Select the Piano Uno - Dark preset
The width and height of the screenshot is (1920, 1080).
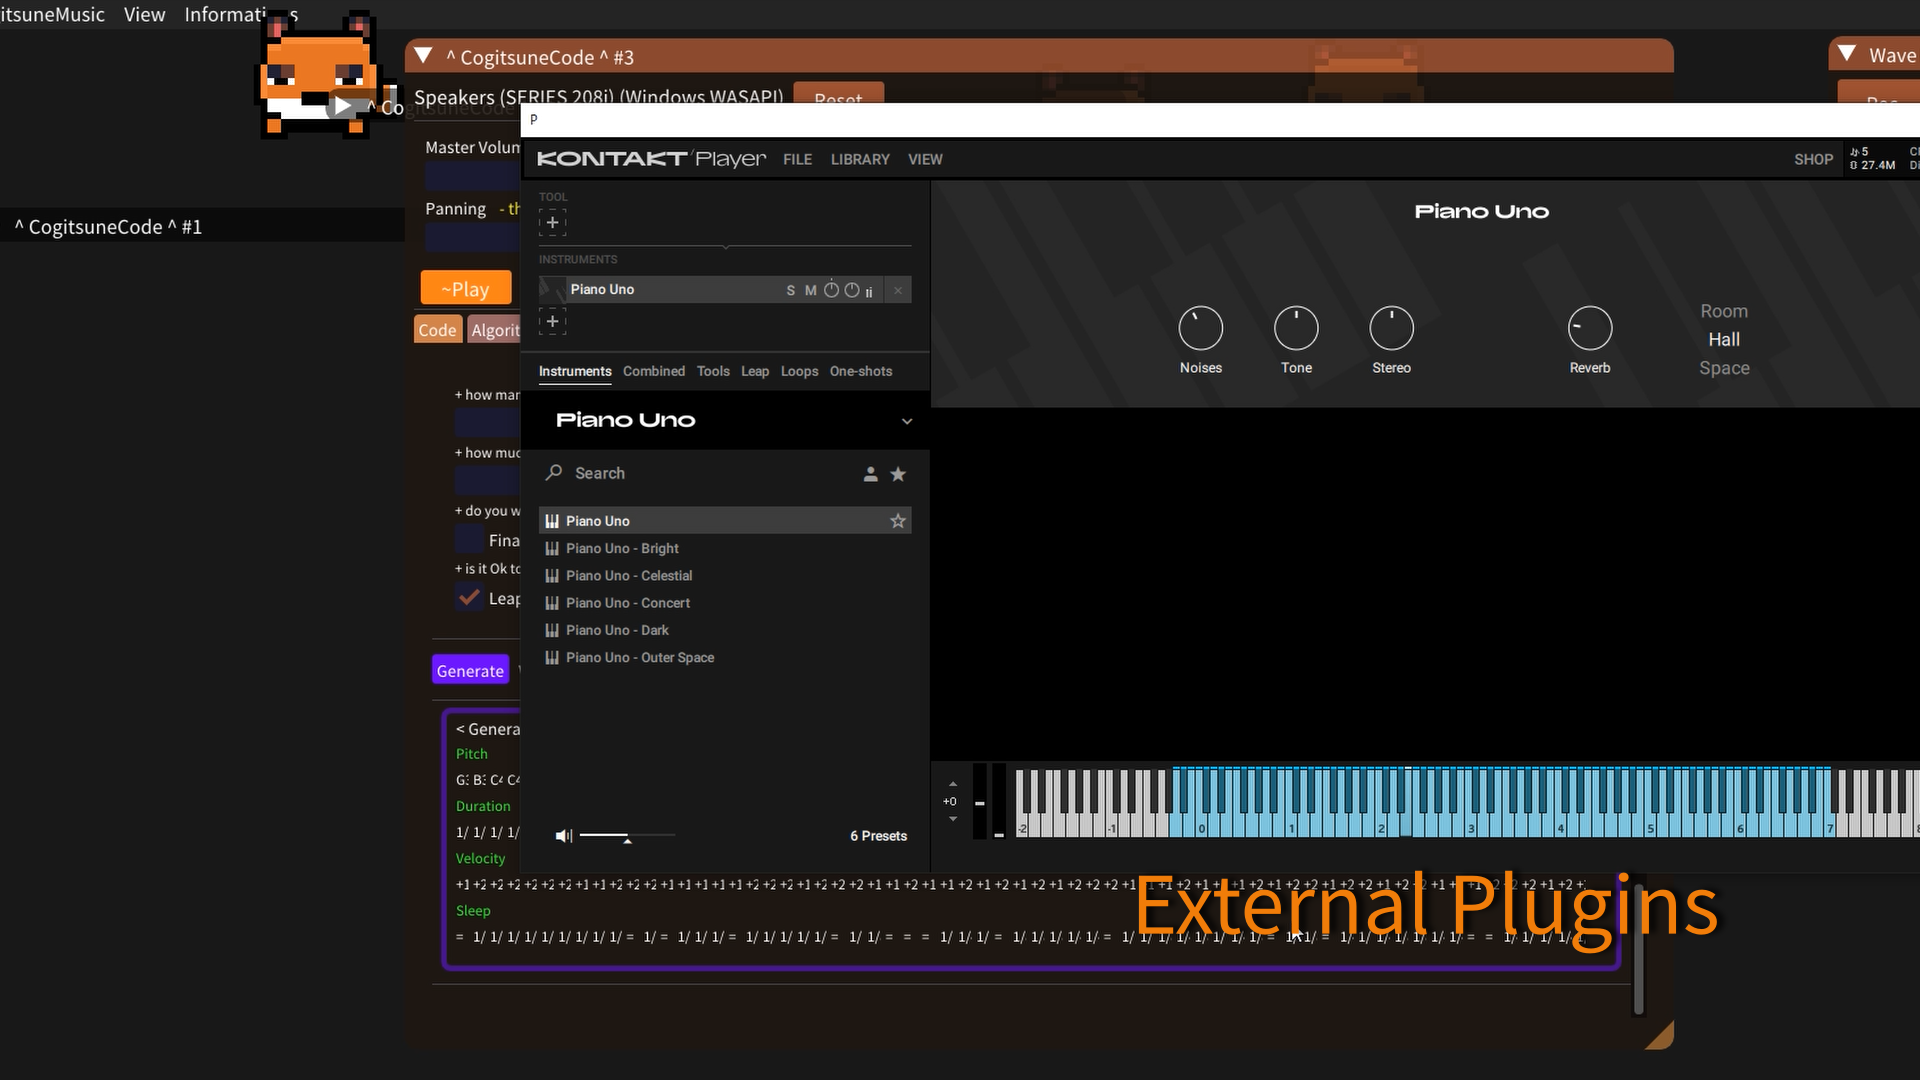click(x=617, y=630)
